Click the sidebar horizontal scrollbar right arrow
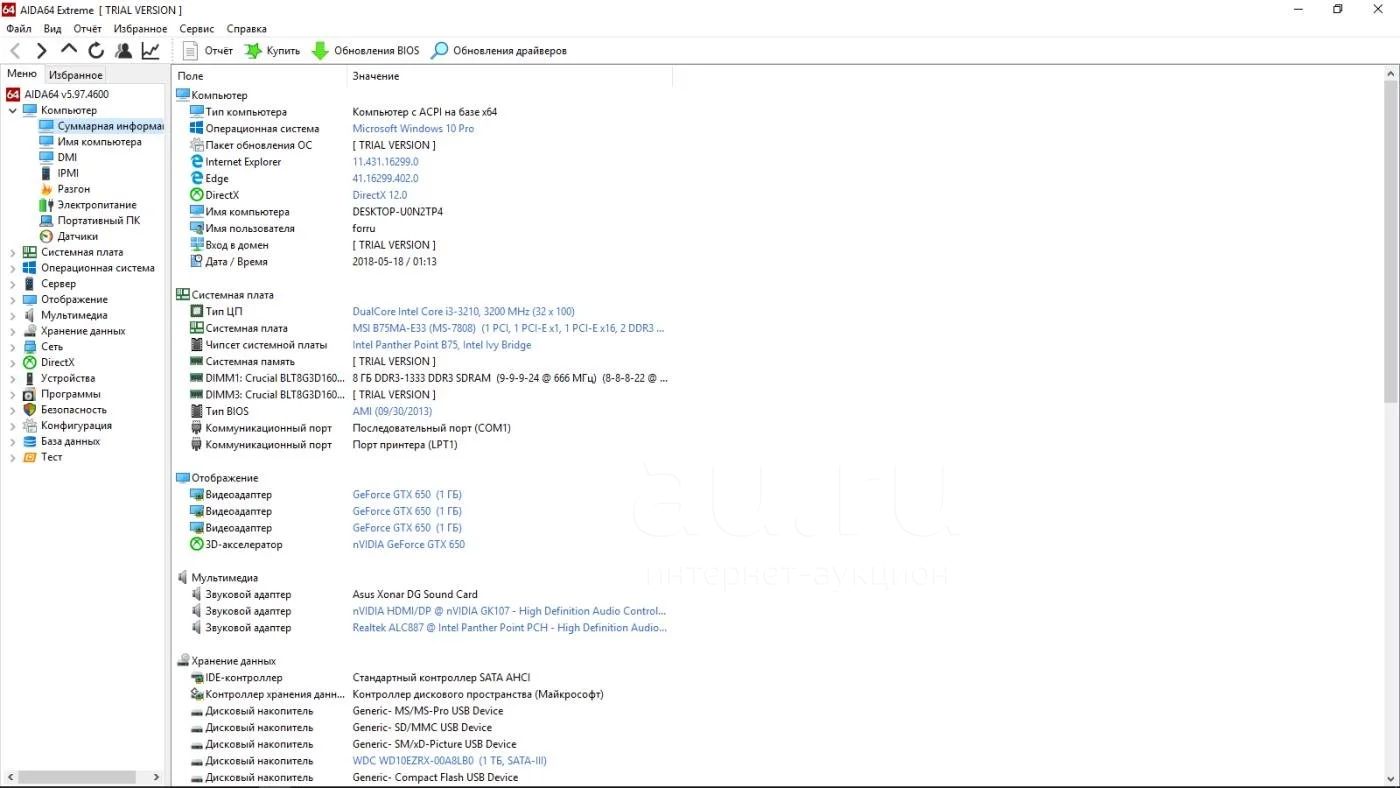 click(156, 777)
